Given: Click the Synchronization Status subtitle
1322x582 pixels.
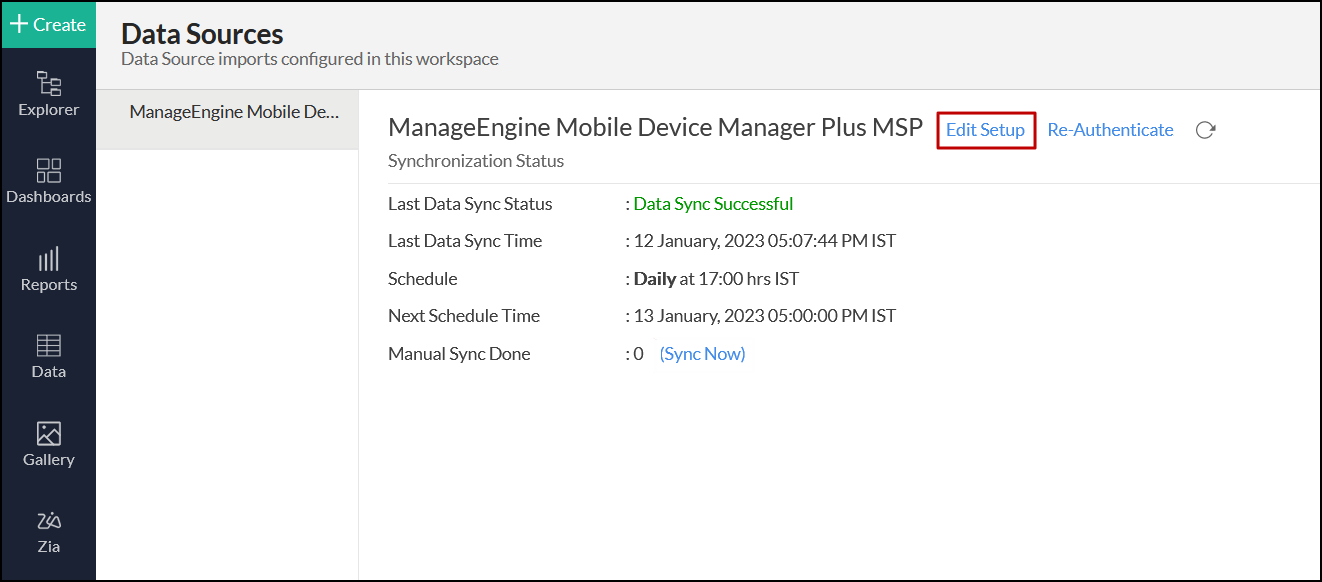Looking at the screenshot, I should point(476,161).
